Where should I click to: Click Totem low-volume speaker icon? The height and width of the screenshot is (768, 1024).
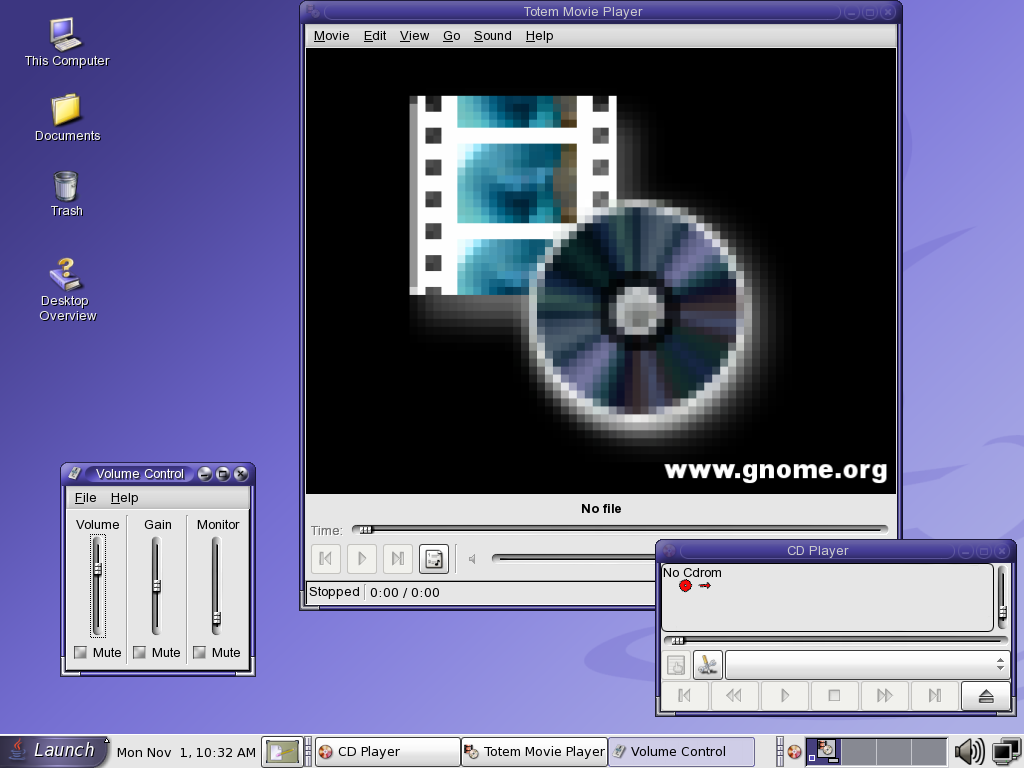(x=472, y=559)
